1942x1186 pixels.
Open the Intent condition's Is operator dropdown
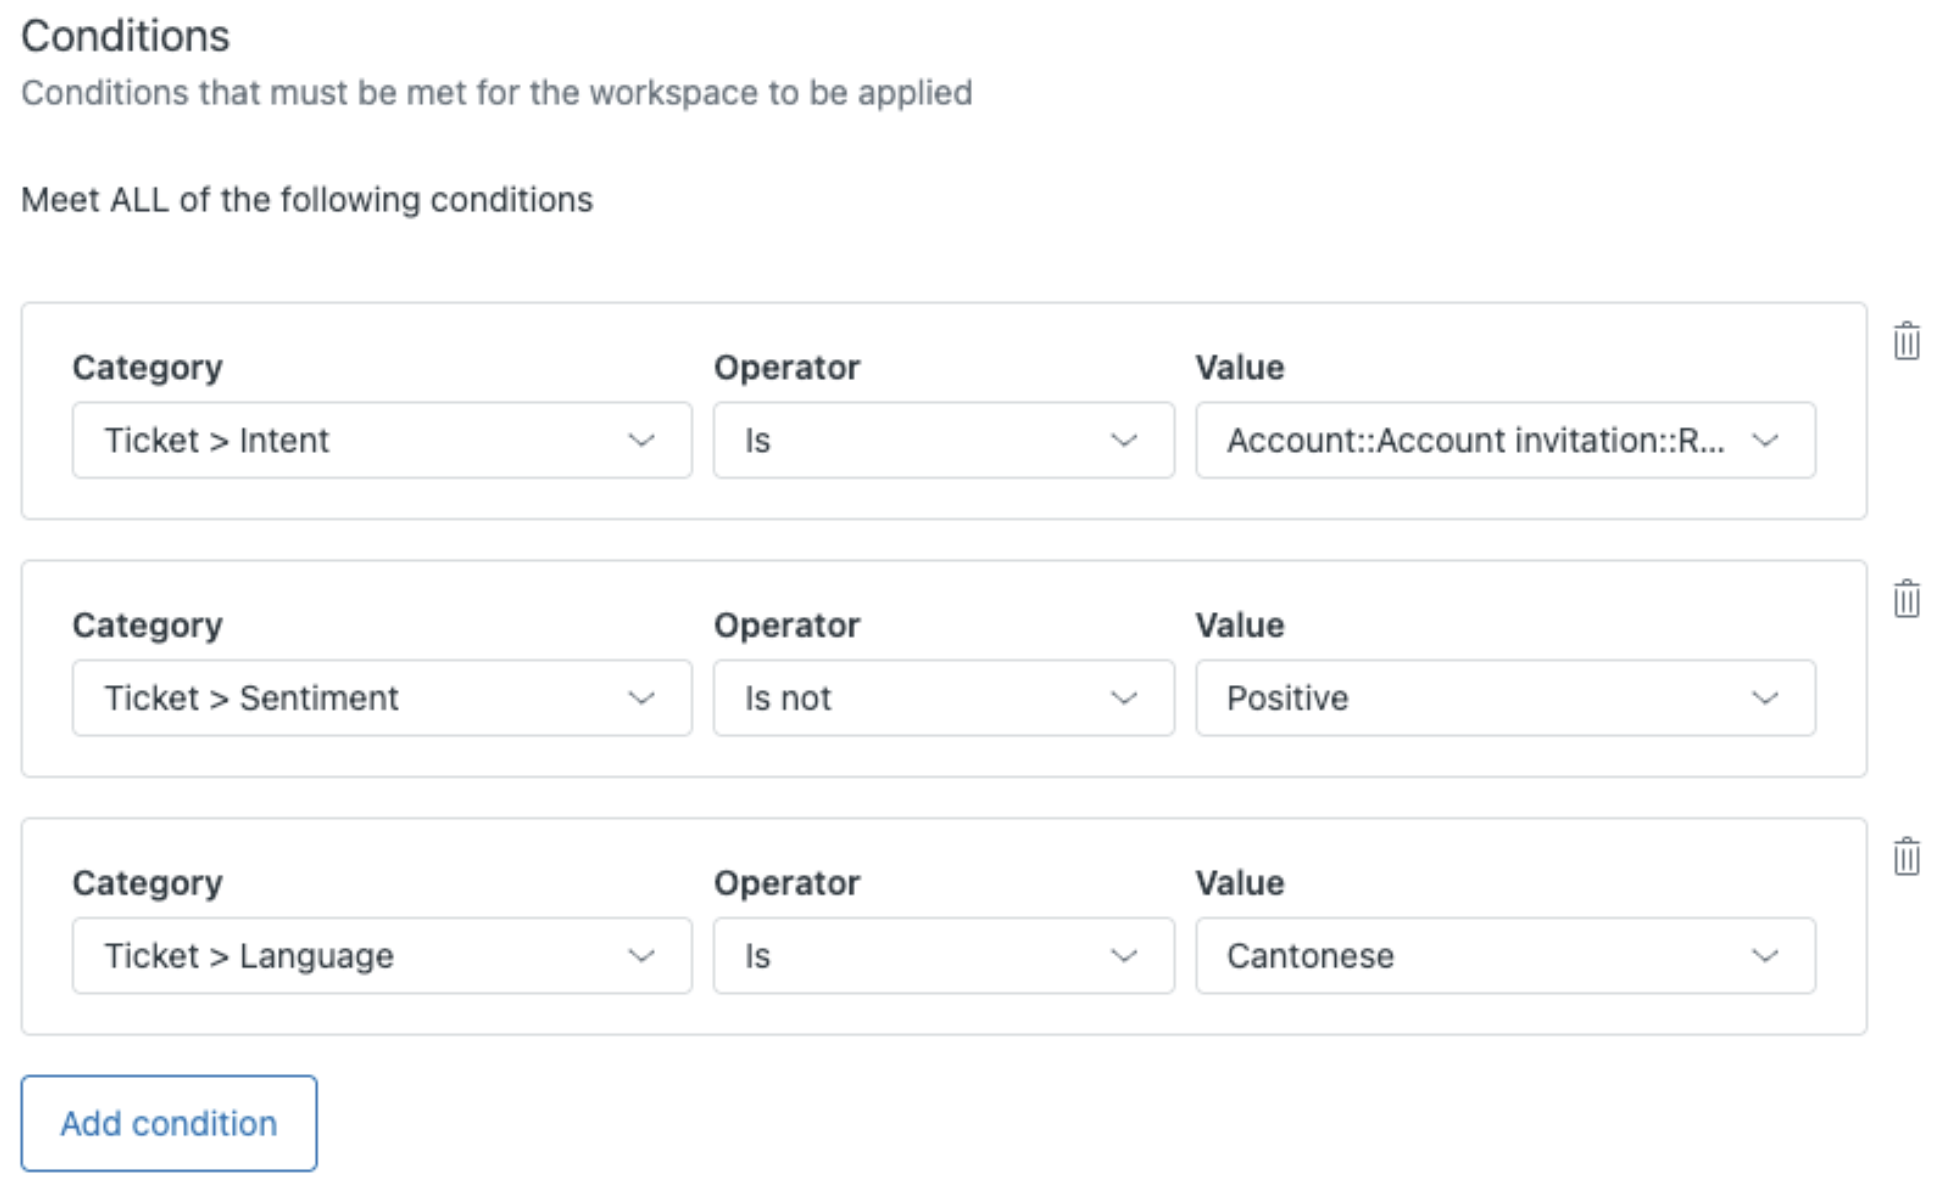942,440
